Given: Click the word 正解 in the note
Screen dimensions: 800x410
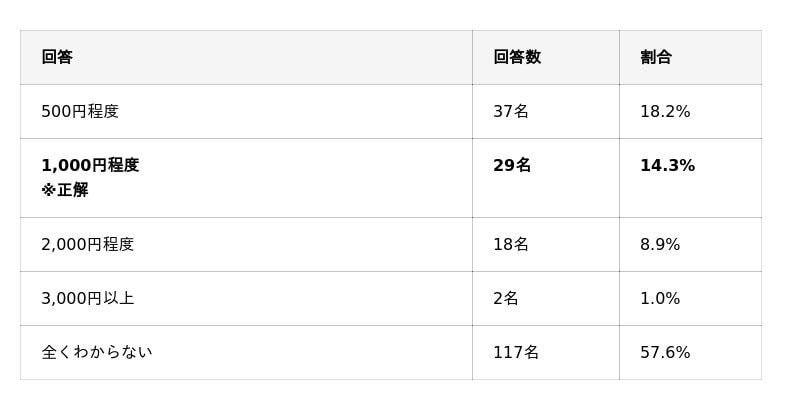Looking at the screenshot, I should [x=73, y=190].
